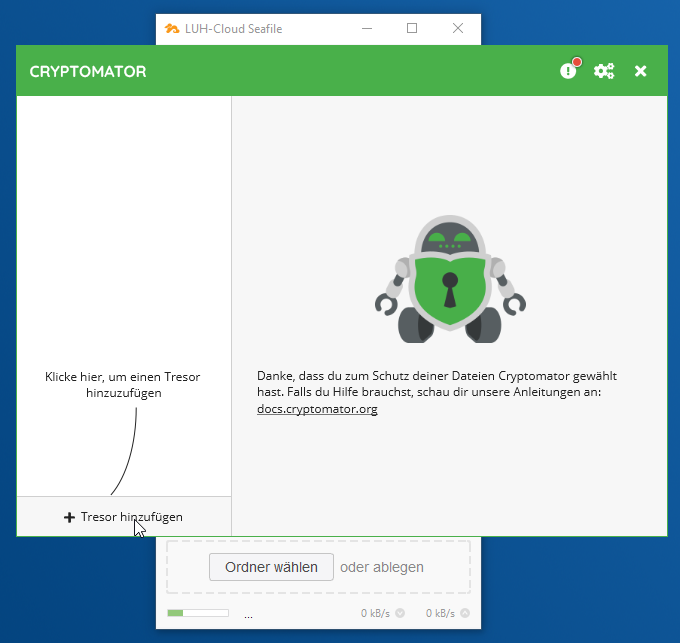
Task: Click the upload speed arrow icon in Seafile
Action: (465, 613)
